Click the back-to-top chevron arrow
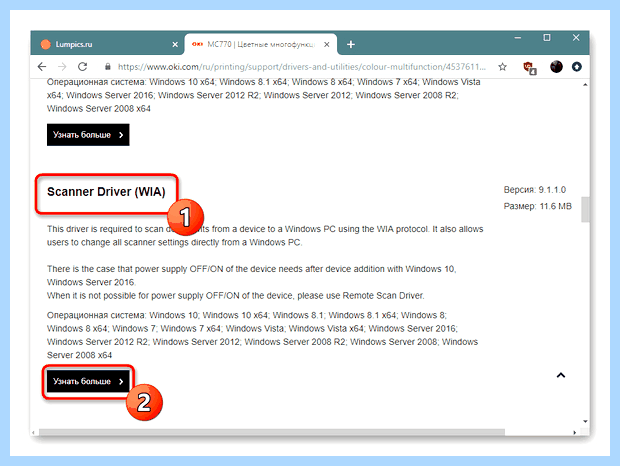The width and height of the screenshot is (620, 466). coord(561,375)
